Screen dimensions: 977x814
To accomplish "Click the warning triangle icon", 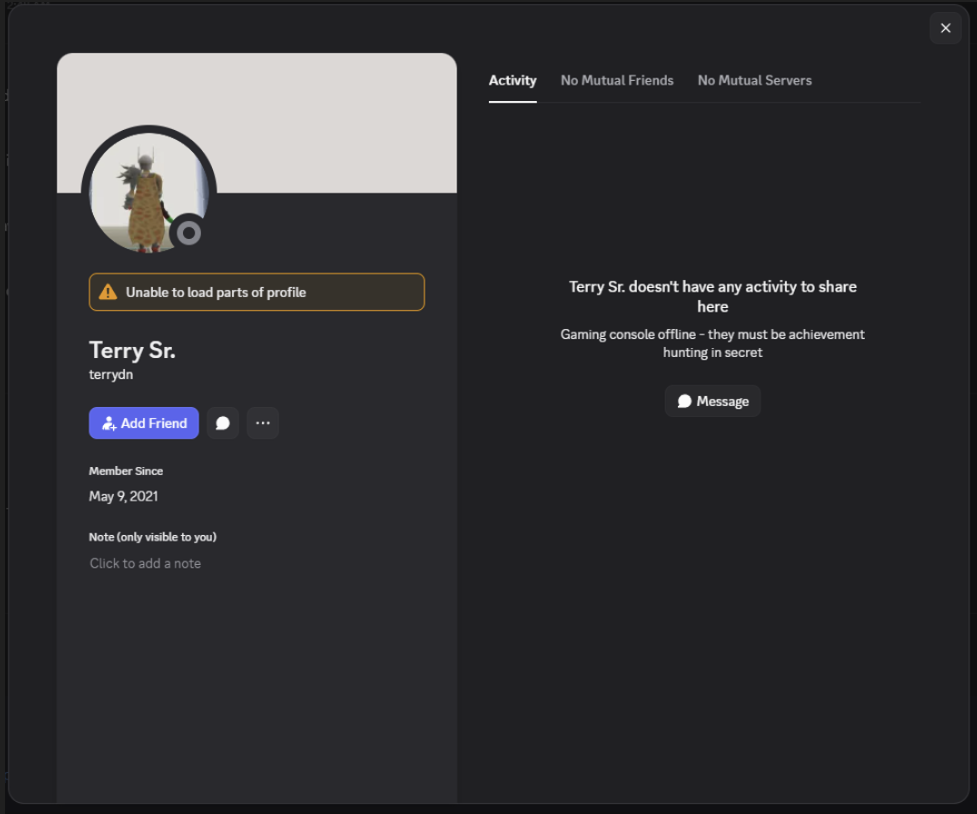I will [108, 292].
